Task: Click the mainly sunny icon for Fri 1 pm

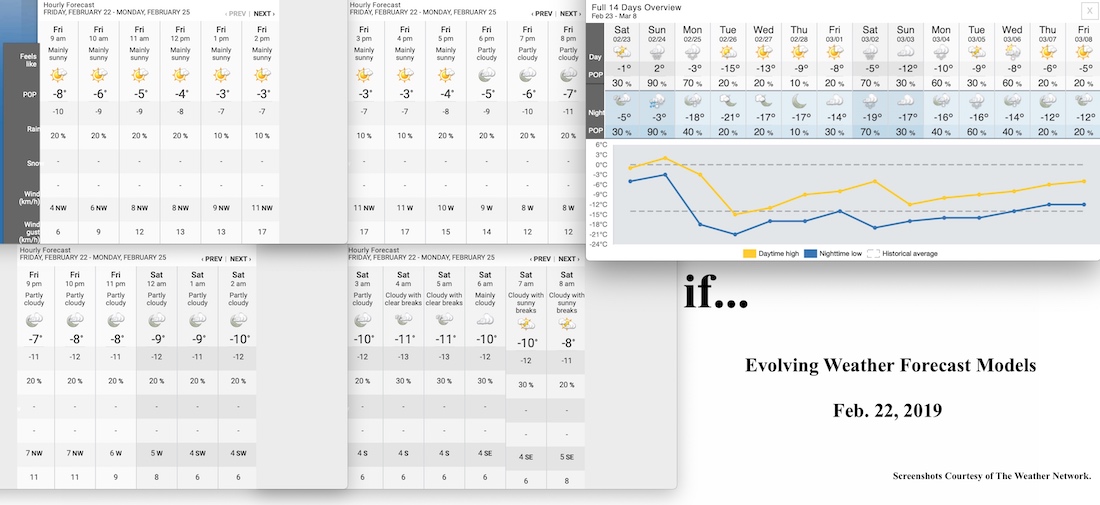Action: pos(222,74)
